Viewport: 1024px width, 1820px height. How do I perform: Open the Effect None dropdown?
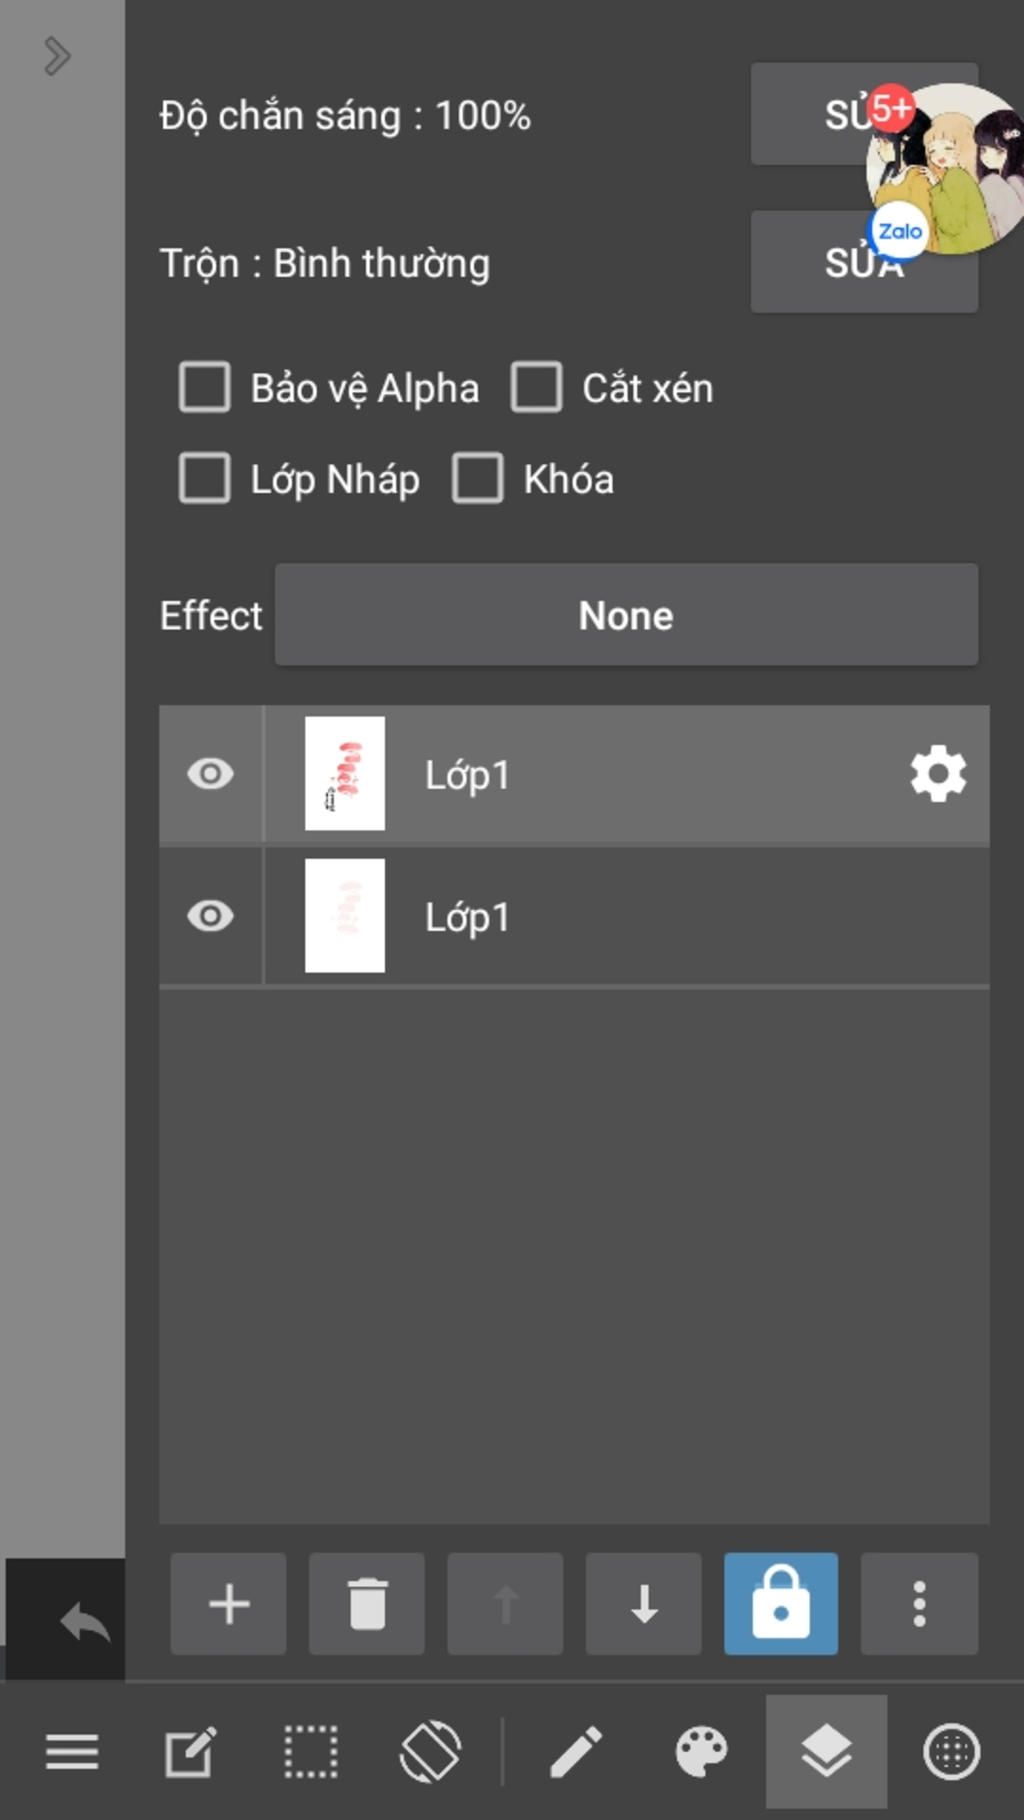click(x=626, y=615)
